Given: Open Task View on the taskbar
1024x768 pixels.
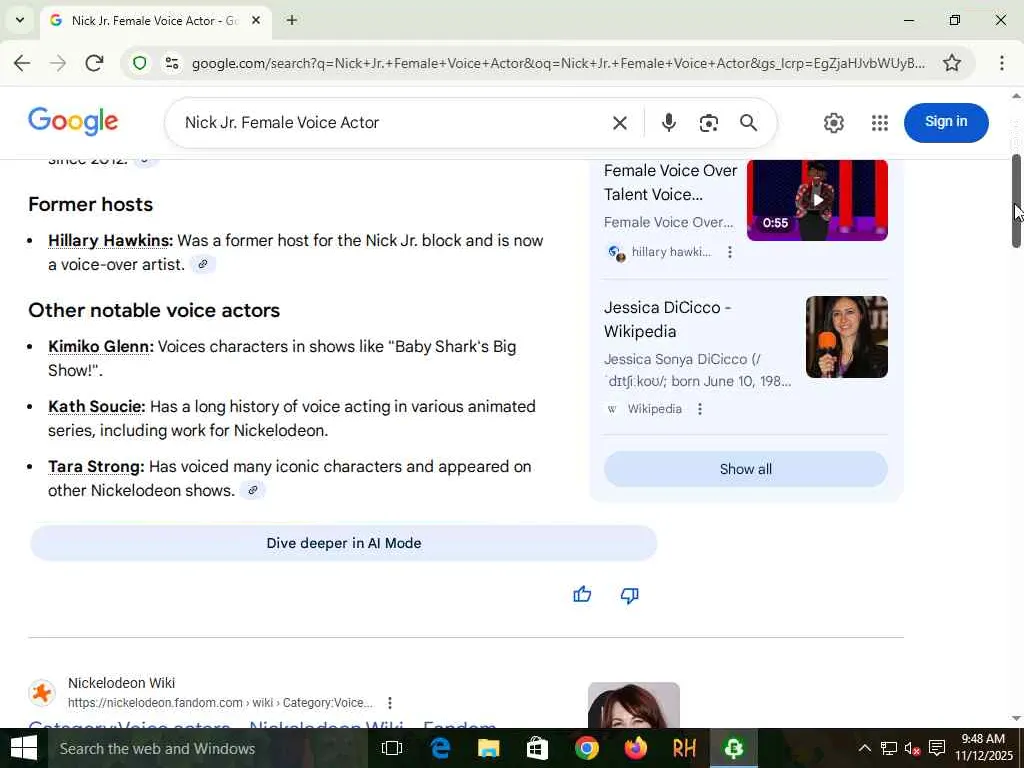Looking at the screenshot, I should pyautogui.click(x=392, y=748).
